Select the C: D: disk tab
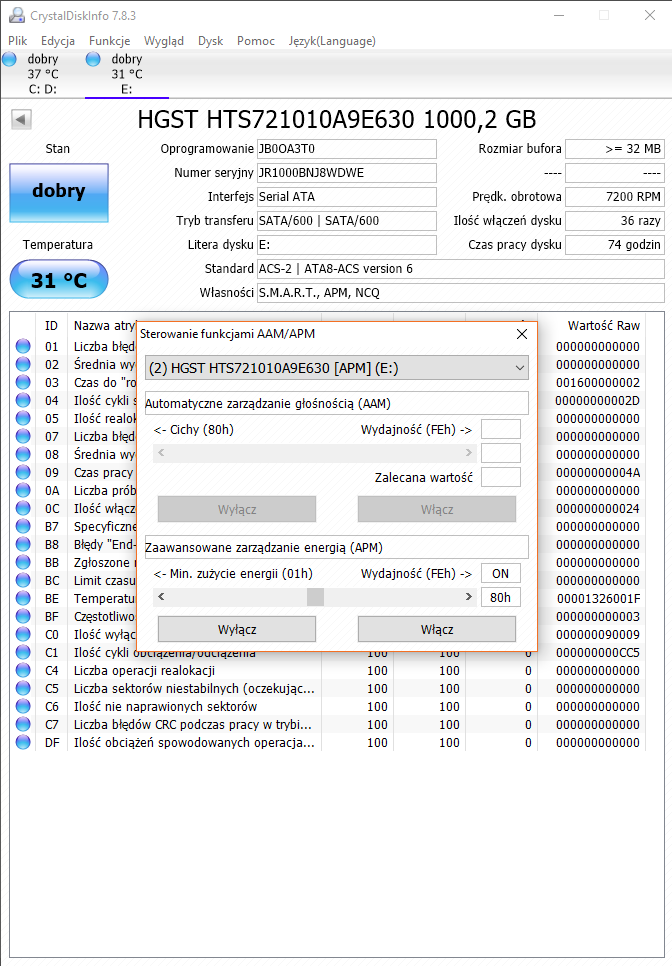Screen dimensions: 672x966 (43, 74)
